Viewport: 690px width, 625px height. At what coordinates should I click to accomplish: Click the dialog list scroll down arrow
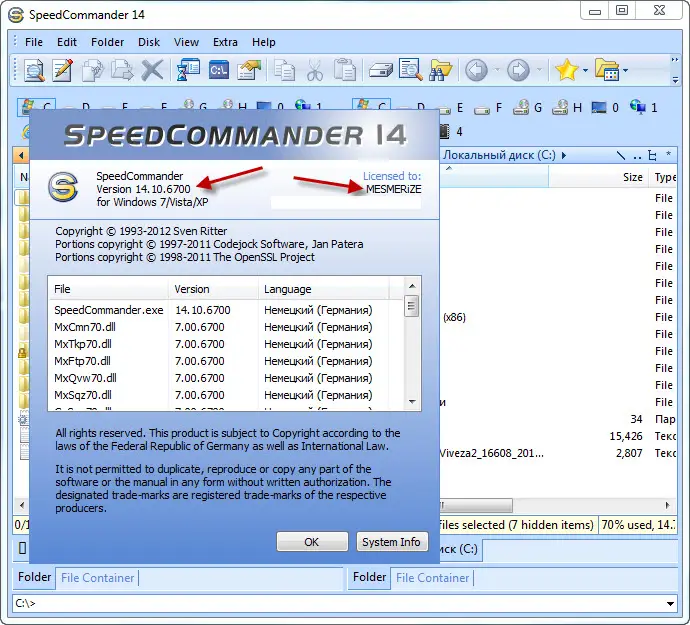click(x=412, y=401)
